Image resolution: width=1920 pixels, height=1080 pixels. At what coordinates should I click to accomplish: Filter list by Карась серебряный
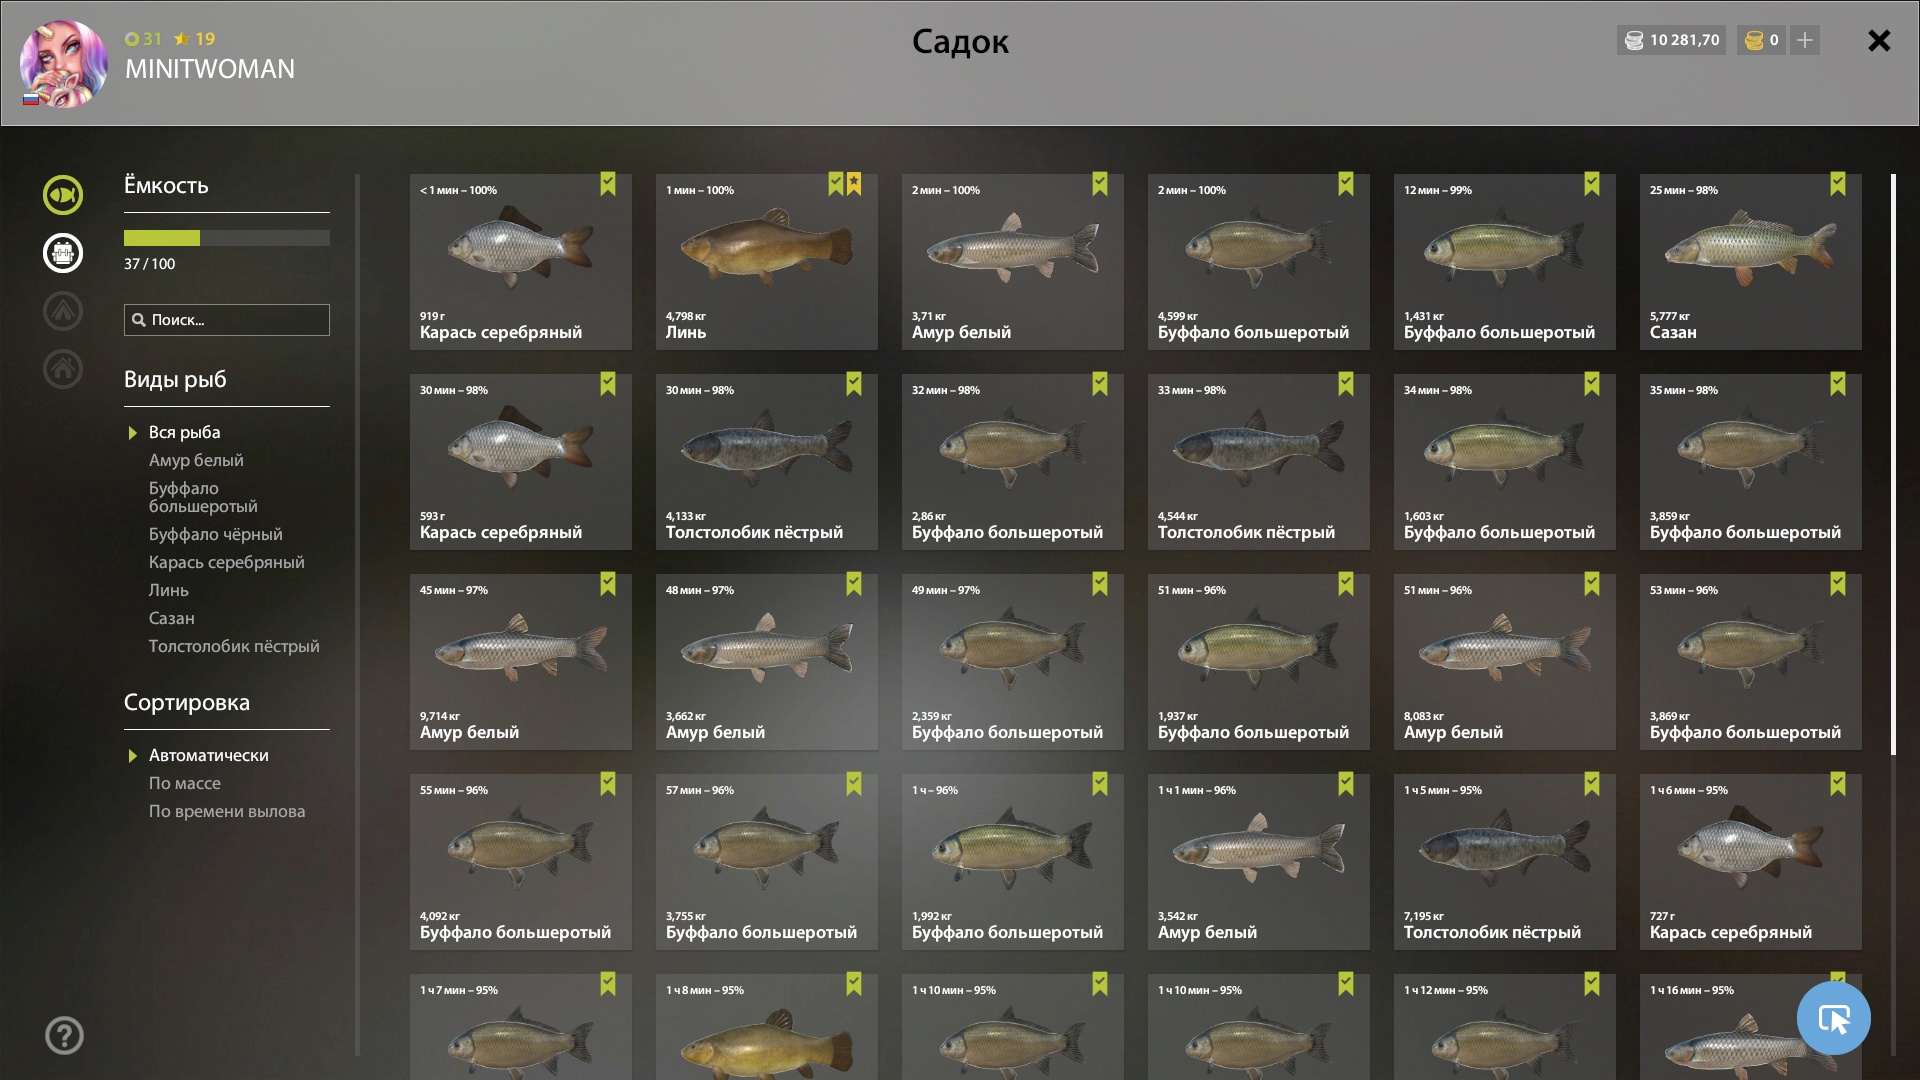227,562
